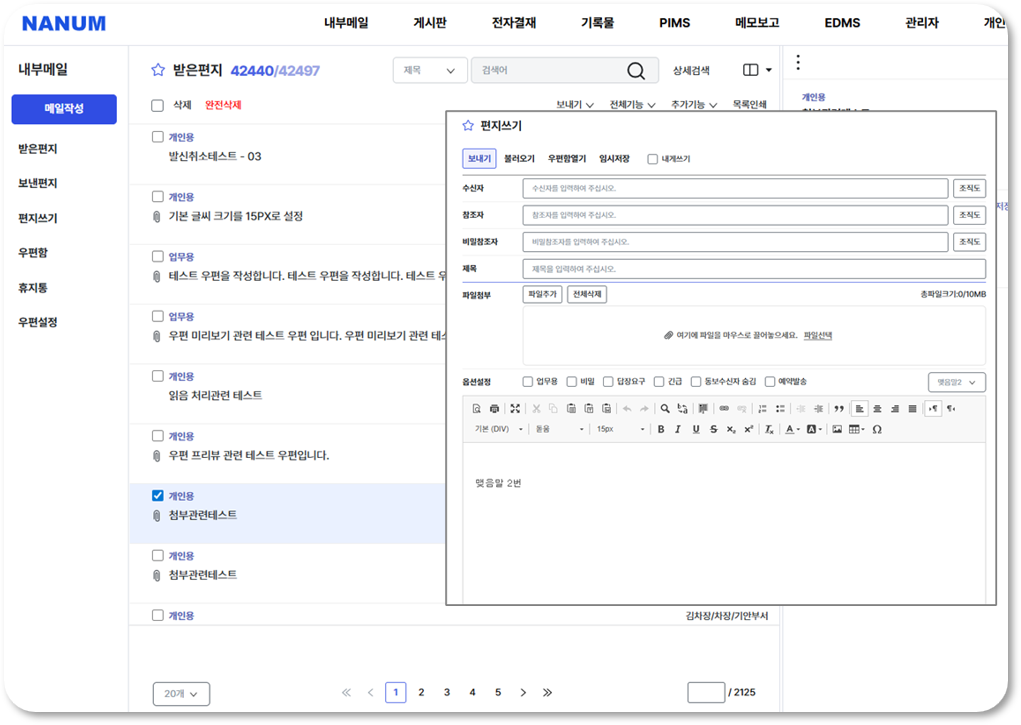The height and width of the screenshot is (725, 1021).
Task: Click the 파일추가 button
Action: pyautogui.click(x=542, y=294)
